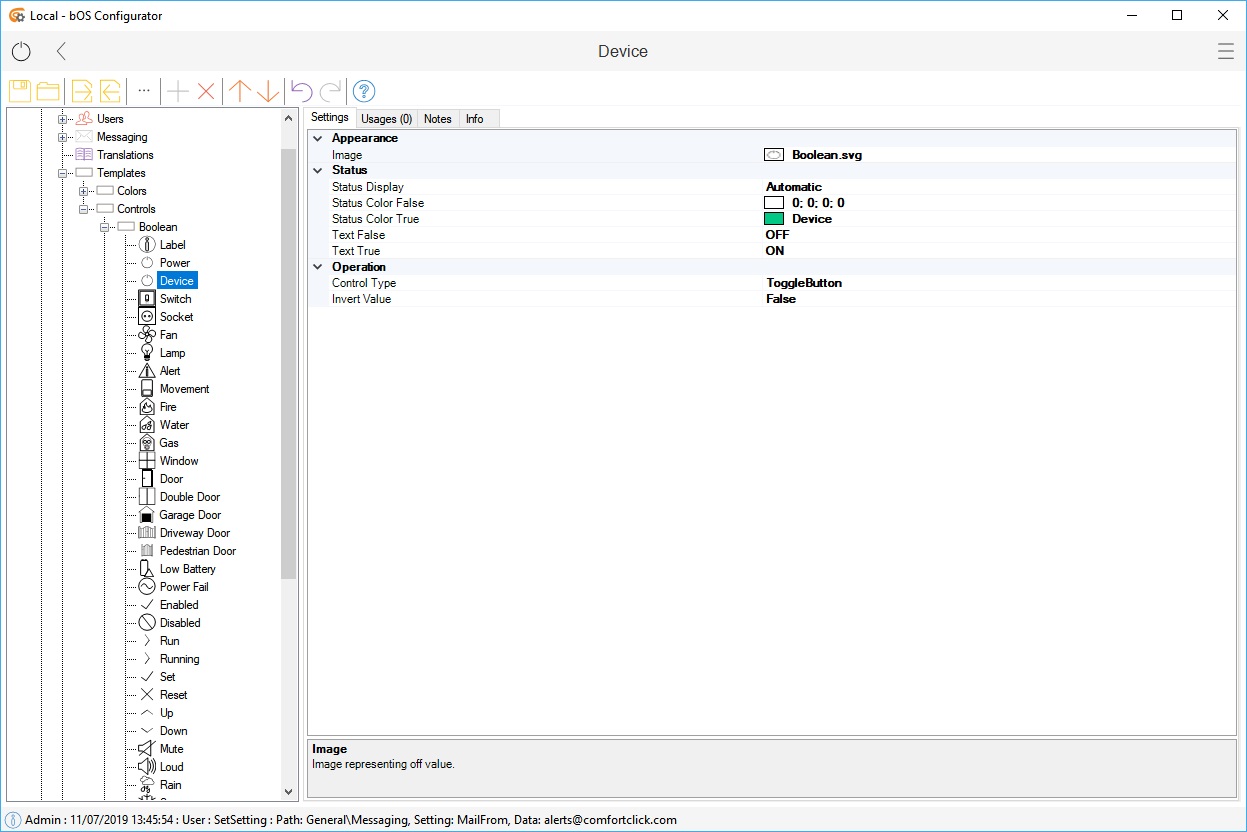Click the add plus toolbar icon
1247x832 pixels.
tap(177, 91)
